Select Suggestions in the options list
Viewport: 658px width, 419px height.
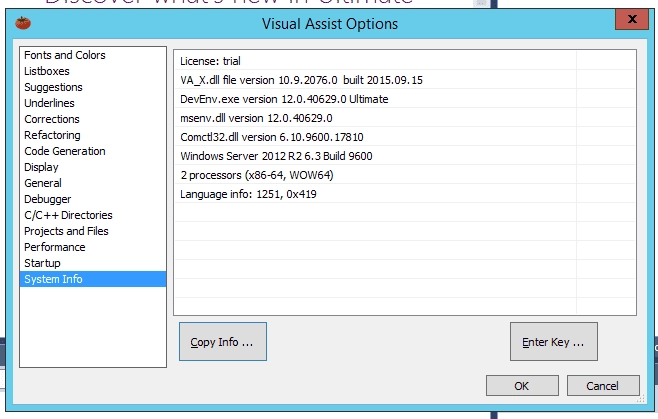93,87
